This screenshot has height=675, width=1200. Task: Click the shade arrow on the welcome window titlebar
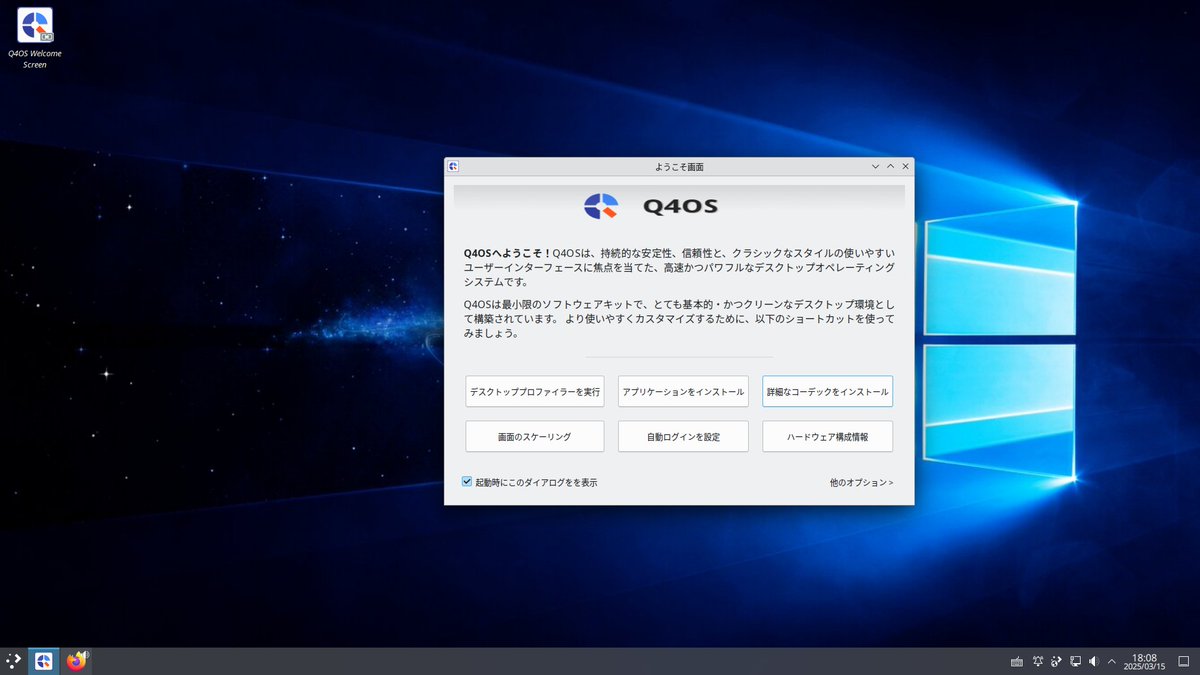coord(890,166)
